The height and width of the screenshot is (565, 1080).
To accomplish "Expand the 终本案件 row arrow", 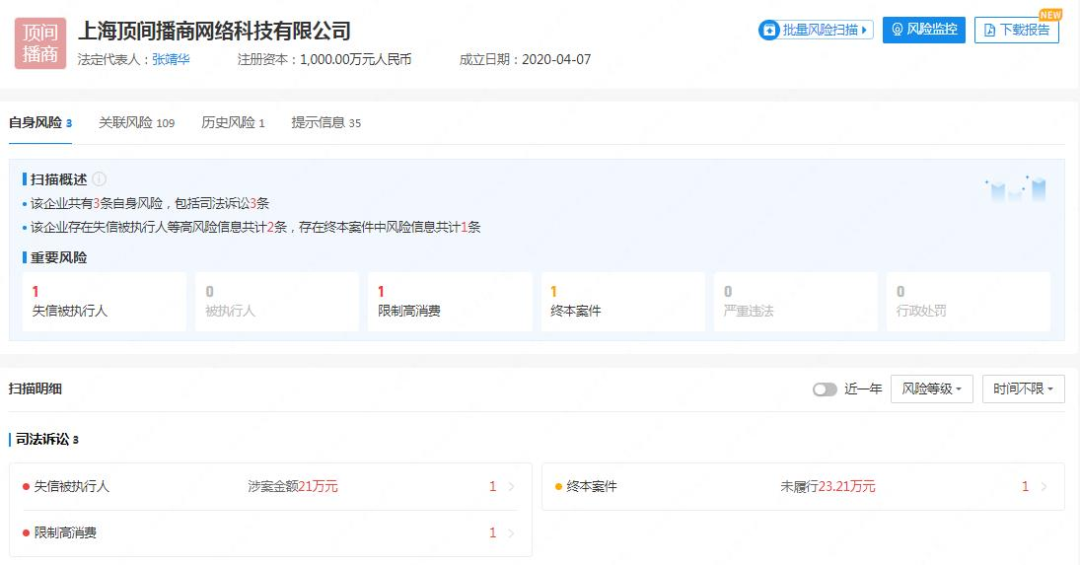I will 1044,487.
